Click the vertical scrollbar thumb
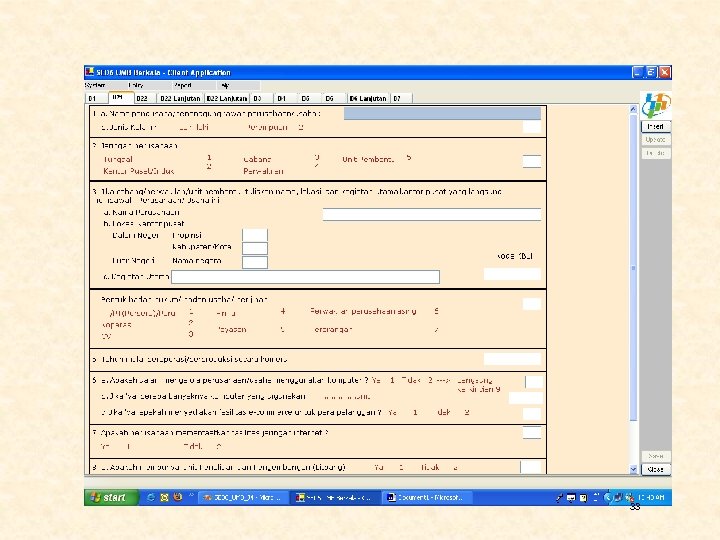 (x=633, y=267)
